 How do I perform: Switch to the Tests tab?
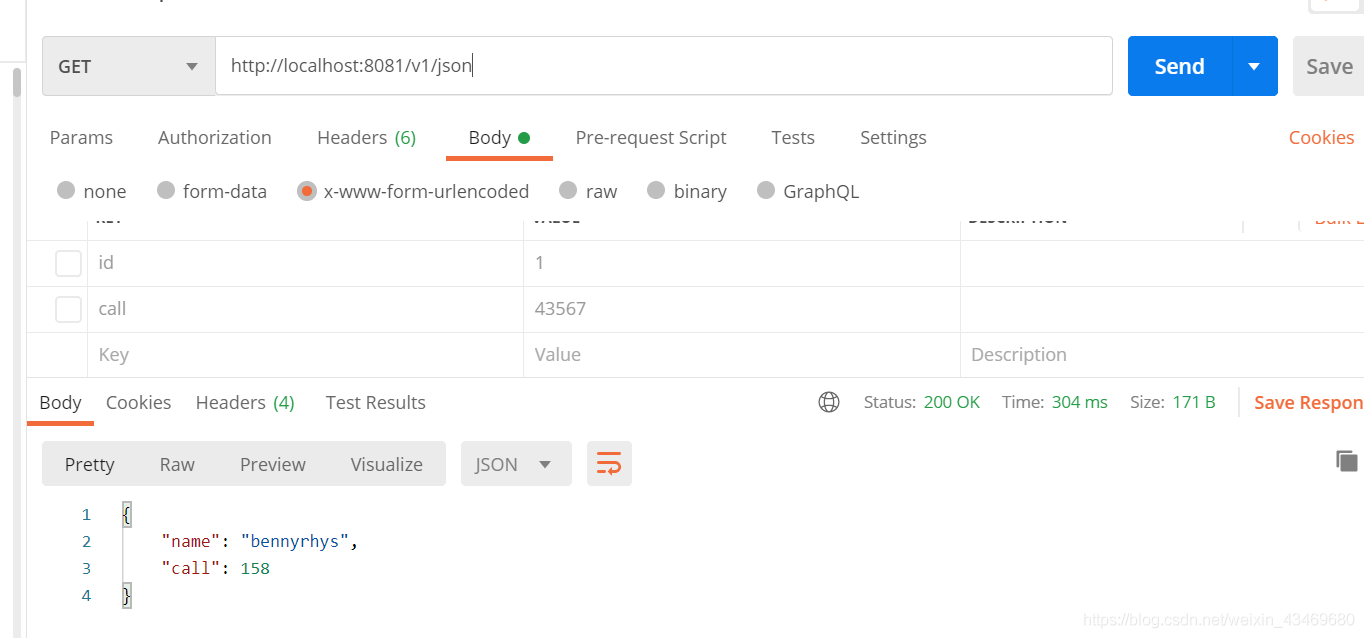click(792, 137)
